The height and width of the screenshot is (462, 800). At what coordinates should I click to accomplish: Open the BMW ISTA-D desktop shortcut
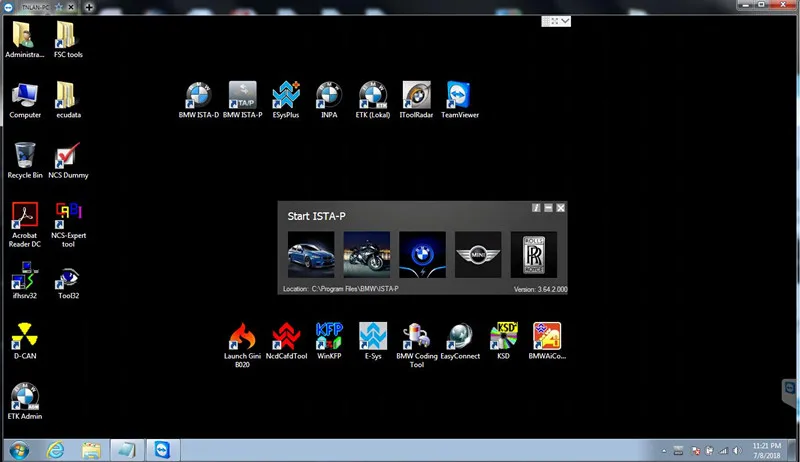[198, 100]
